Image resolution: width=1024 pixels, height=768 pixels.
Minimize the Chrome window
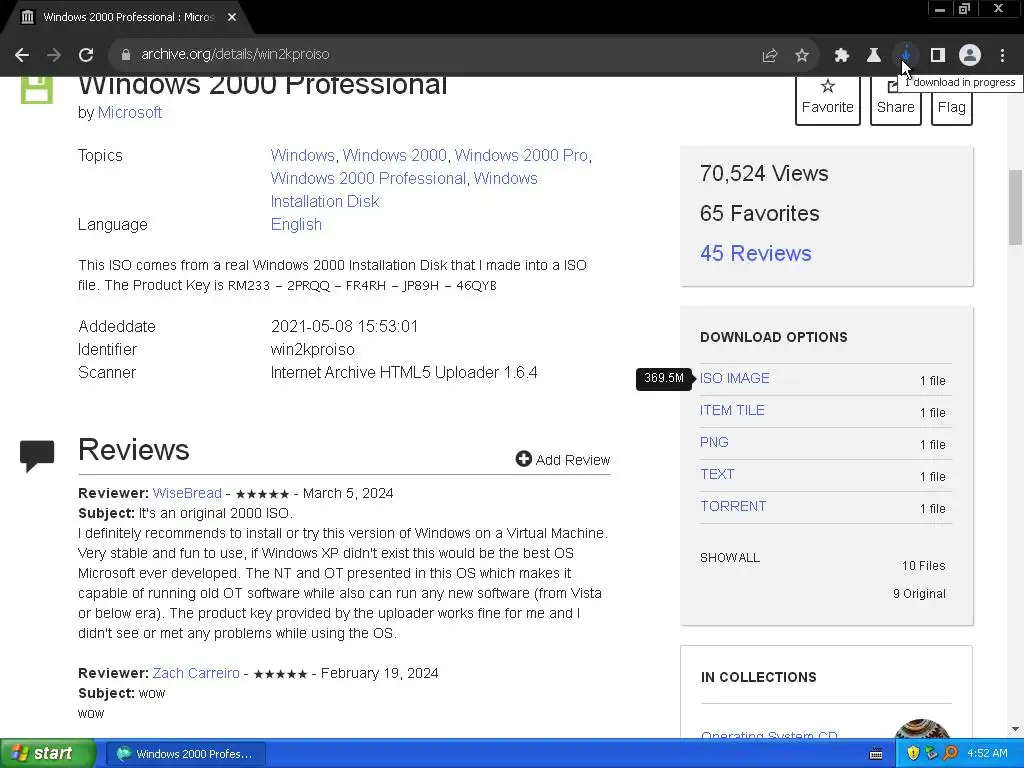(x=940, y=9)
